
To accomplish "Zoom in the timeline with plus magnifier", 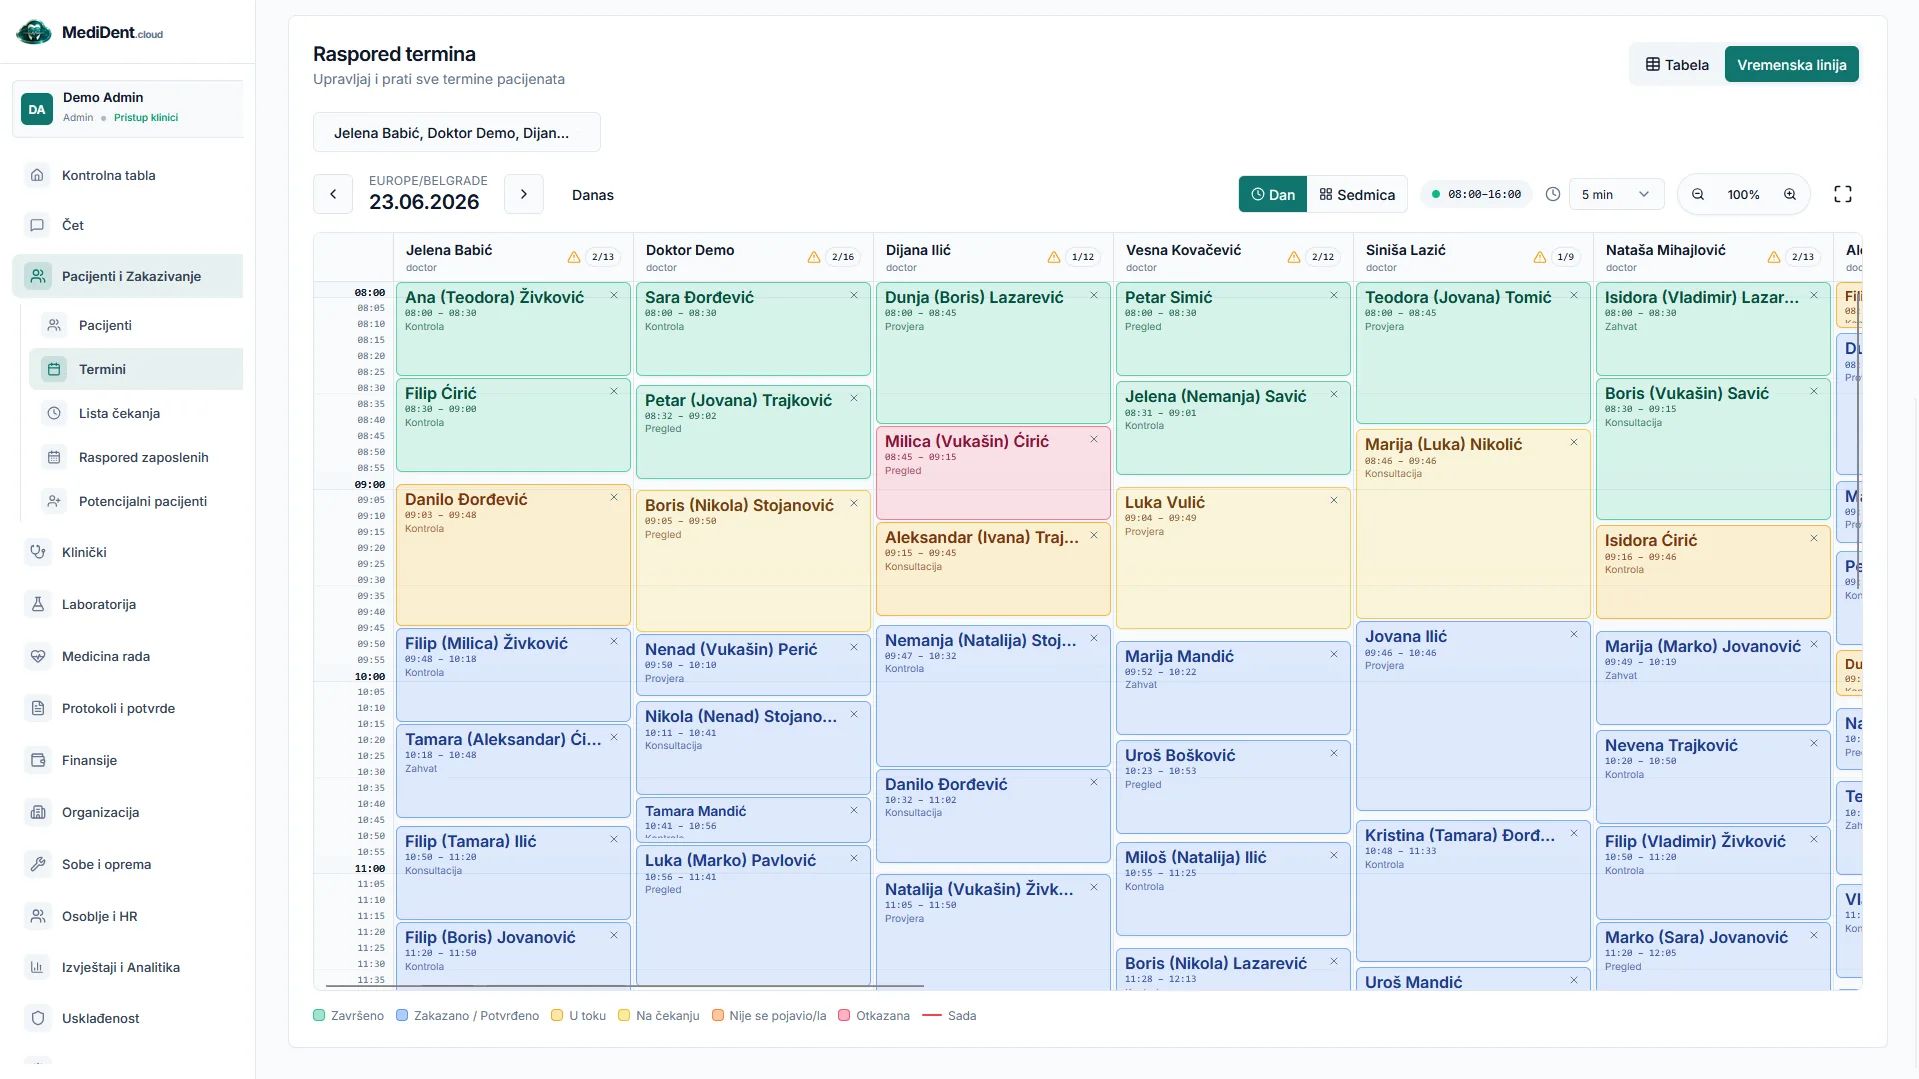I will (x=1790, y=194).
